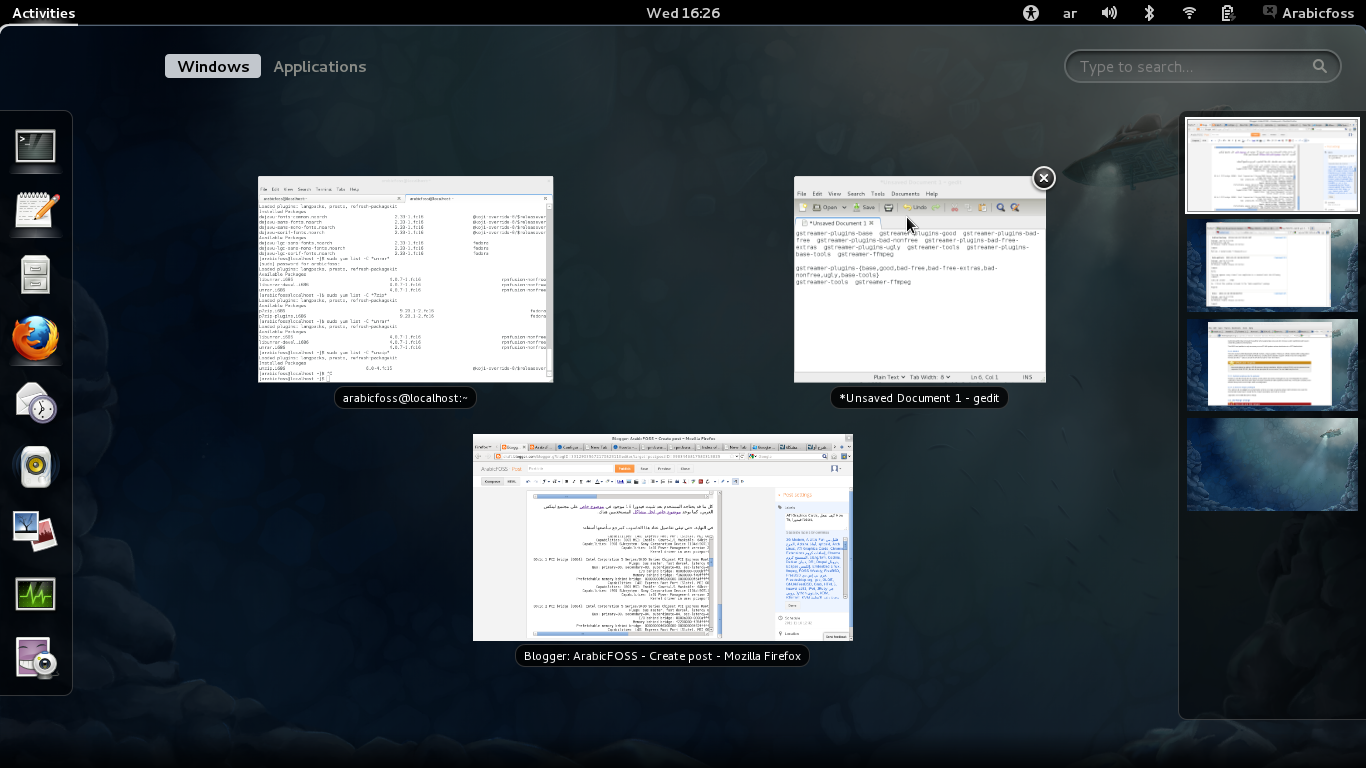The image size is (1366, 768).
Task: Open the mail and clock app icon
Action: (36, 403)
